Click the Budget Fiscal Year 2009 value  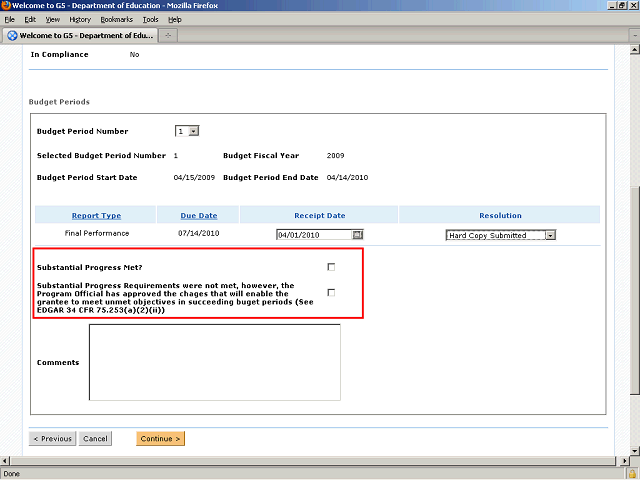click(336, 156)
